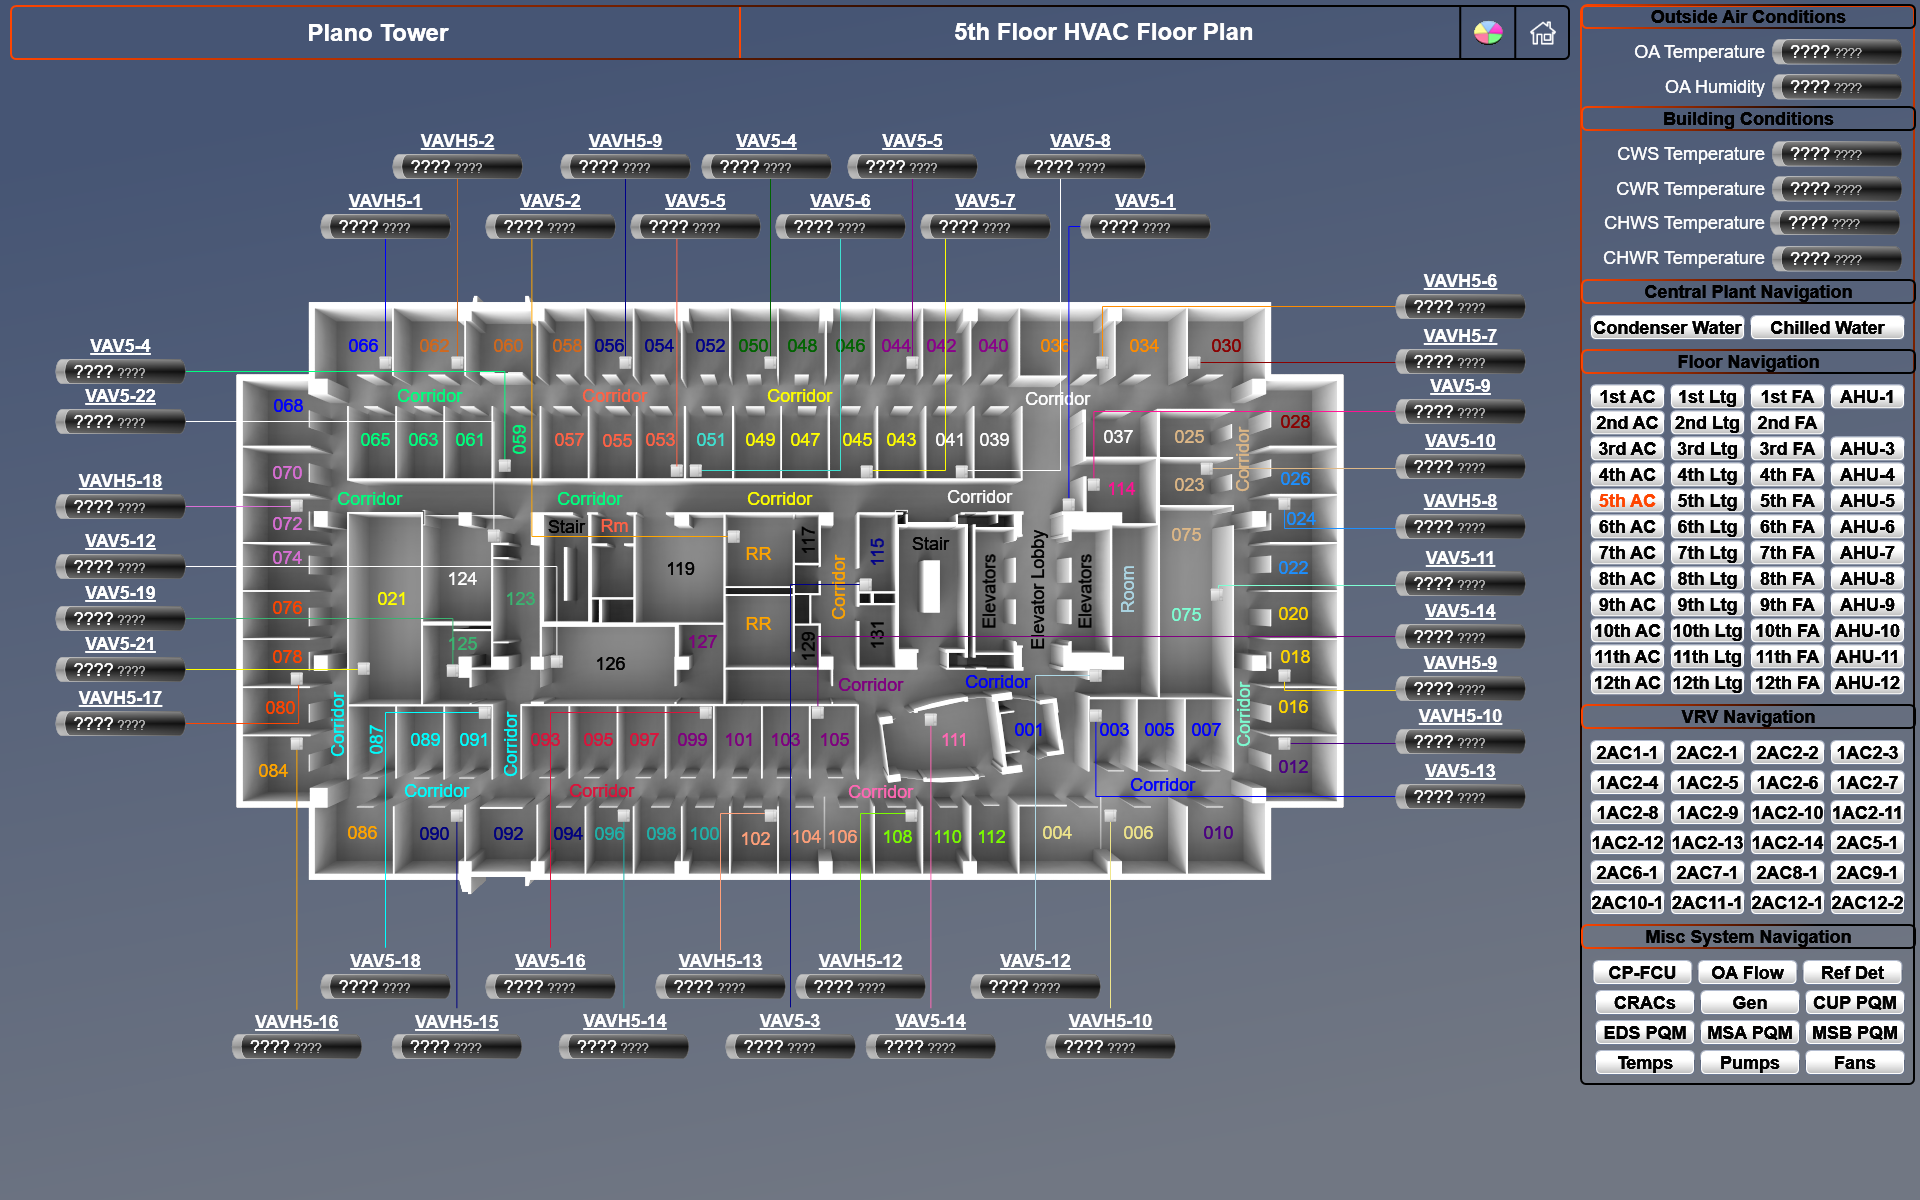Open the VAVH5-2 detail link
1920x1200 pixels.
458,141
